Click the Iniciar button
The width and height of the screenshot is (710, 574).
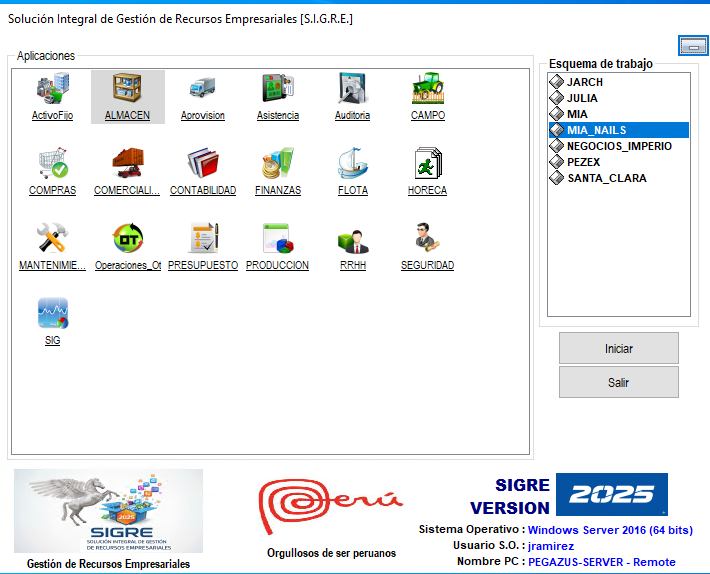pyautogui.click(x=618, y=349)
